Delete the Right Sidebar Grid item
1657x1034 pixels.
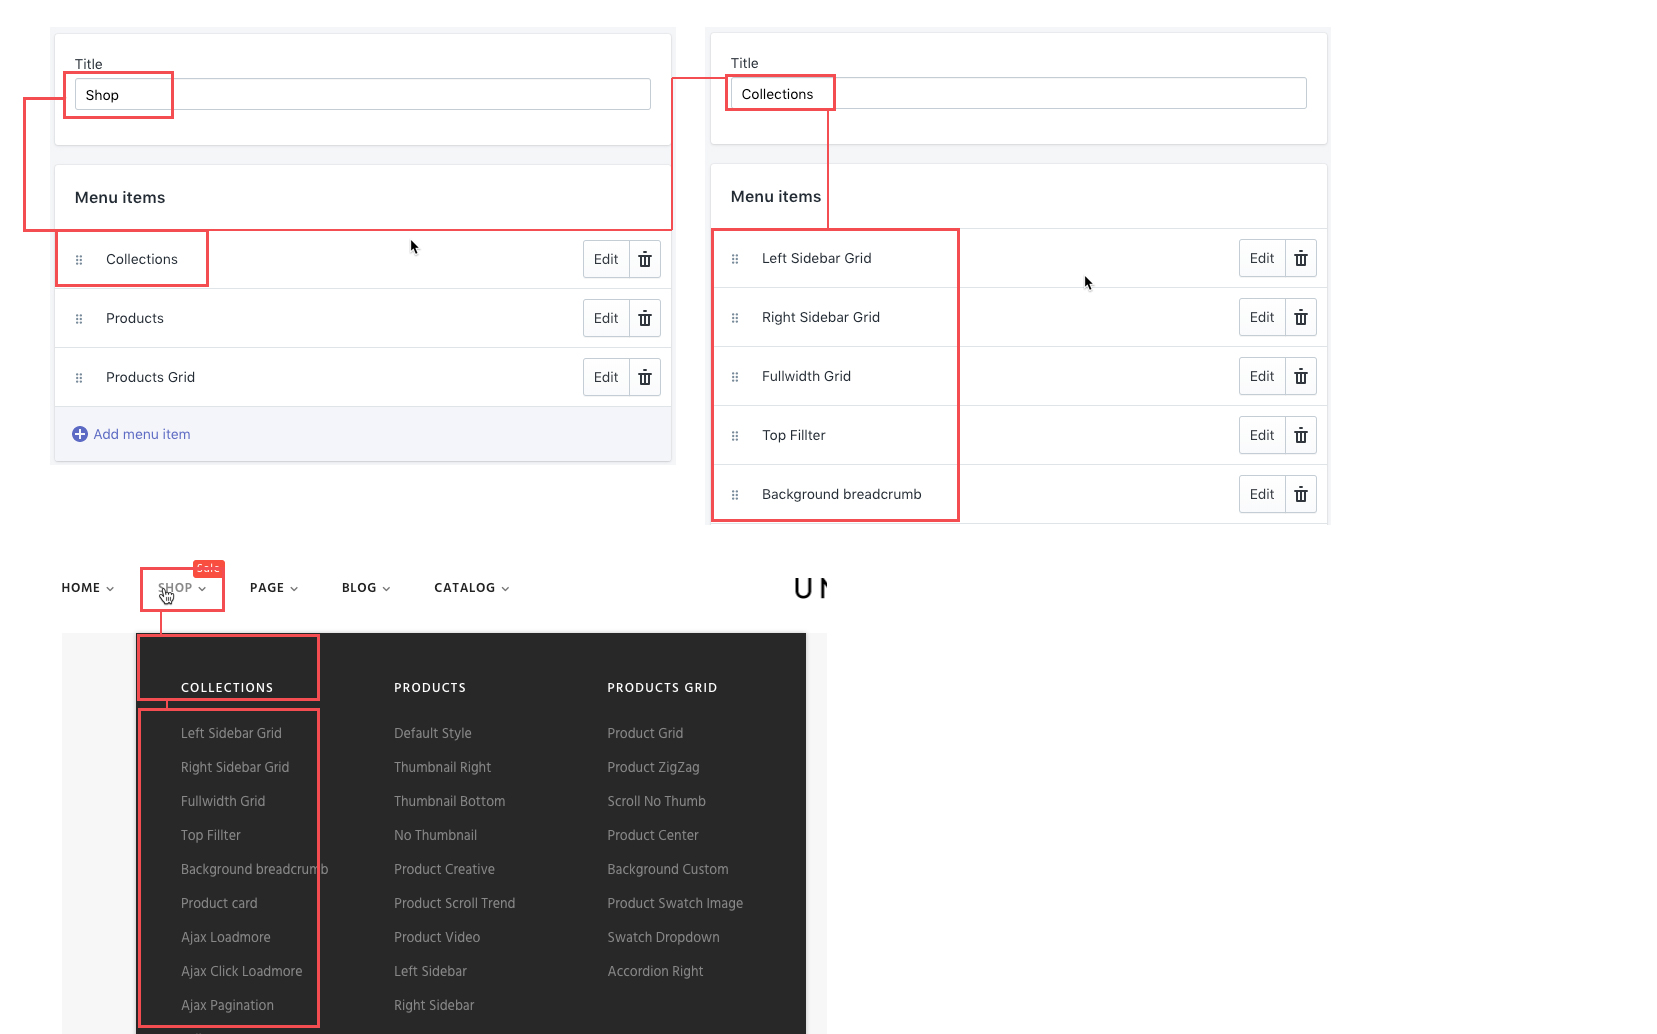1301,318
